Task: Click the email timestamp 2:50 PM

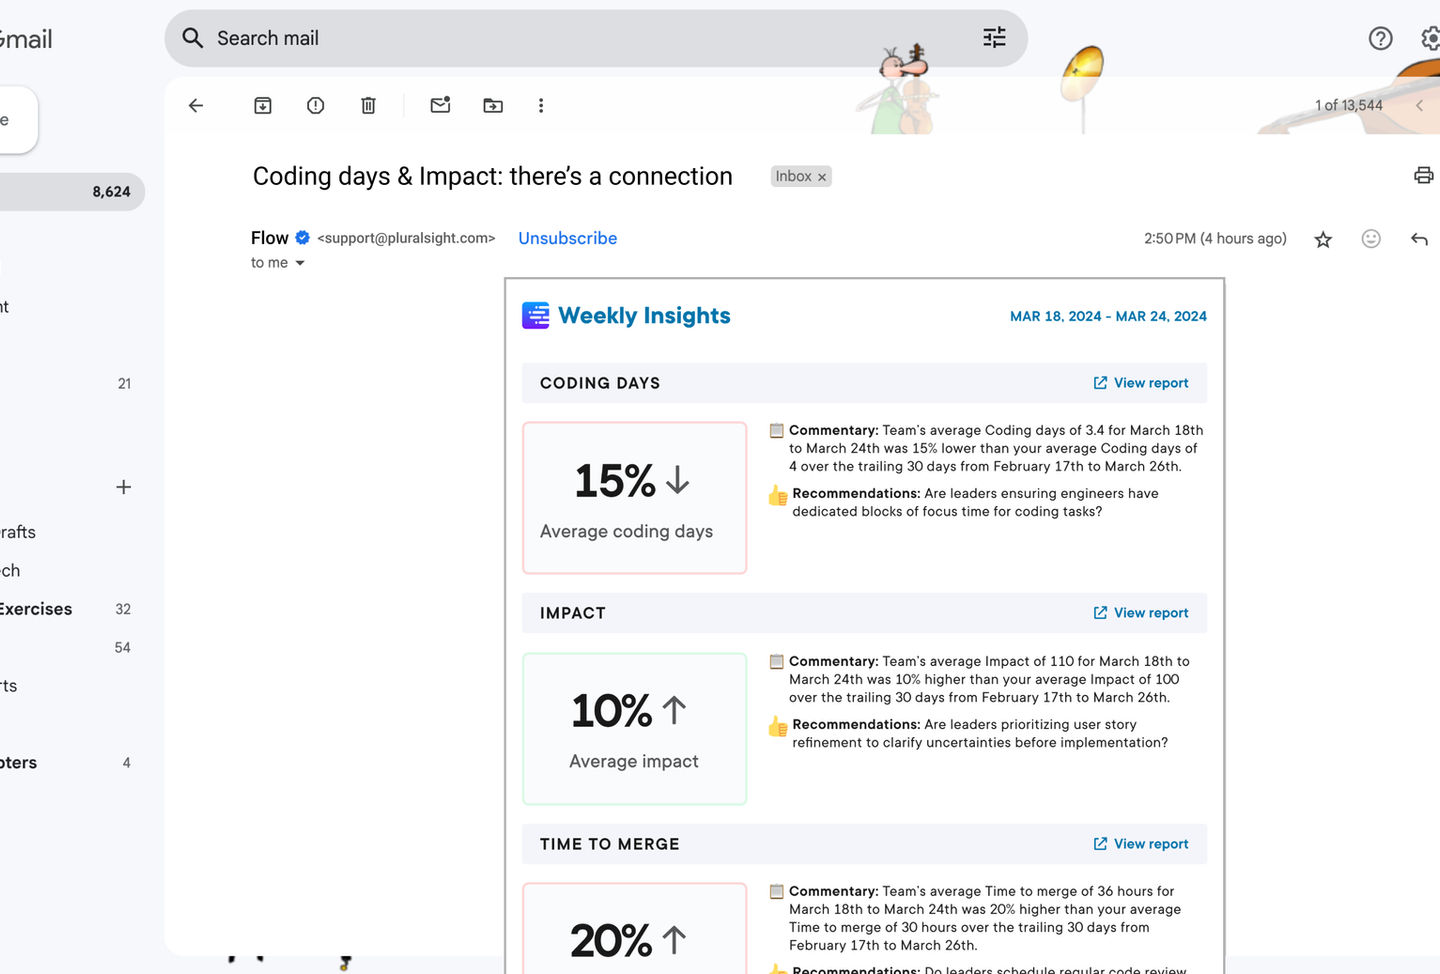Action: point(1215,238)
